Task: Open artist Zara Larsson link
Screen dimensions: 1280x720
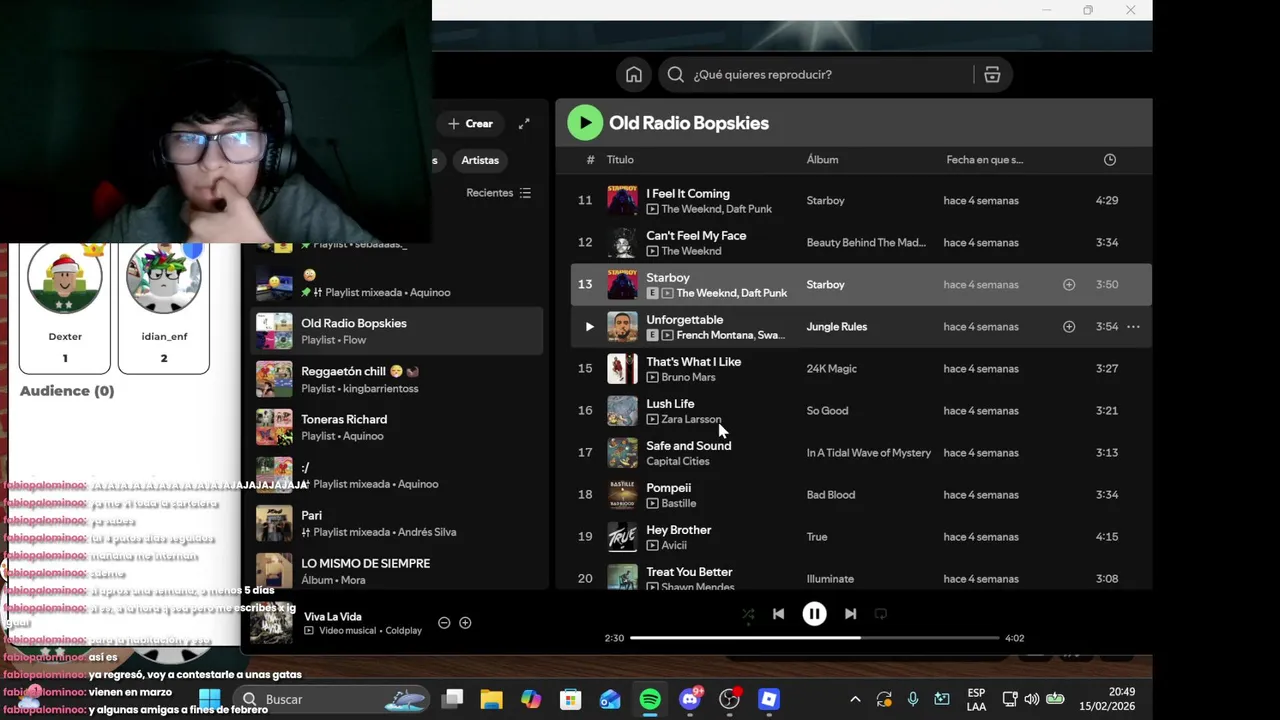Action: (x=691, y=419)
